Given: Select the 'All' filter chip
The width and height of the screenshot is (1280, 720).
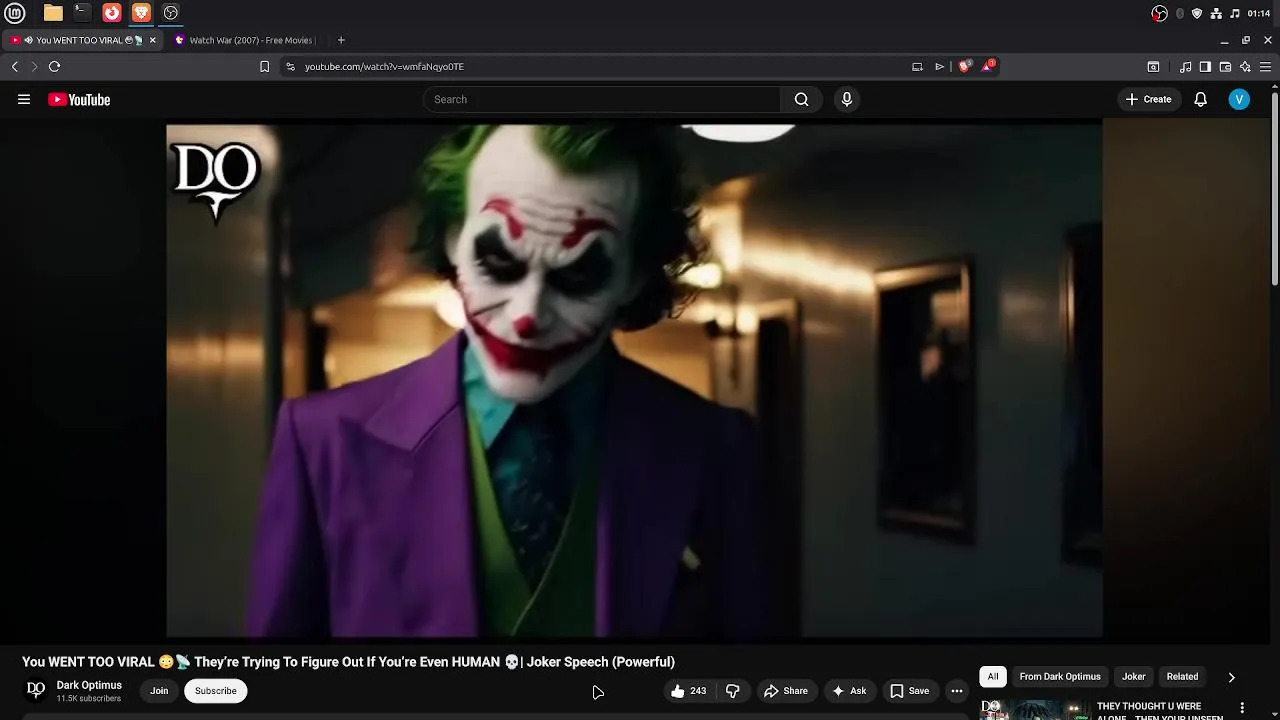Looking at the screenshot, I should [993, 677].
